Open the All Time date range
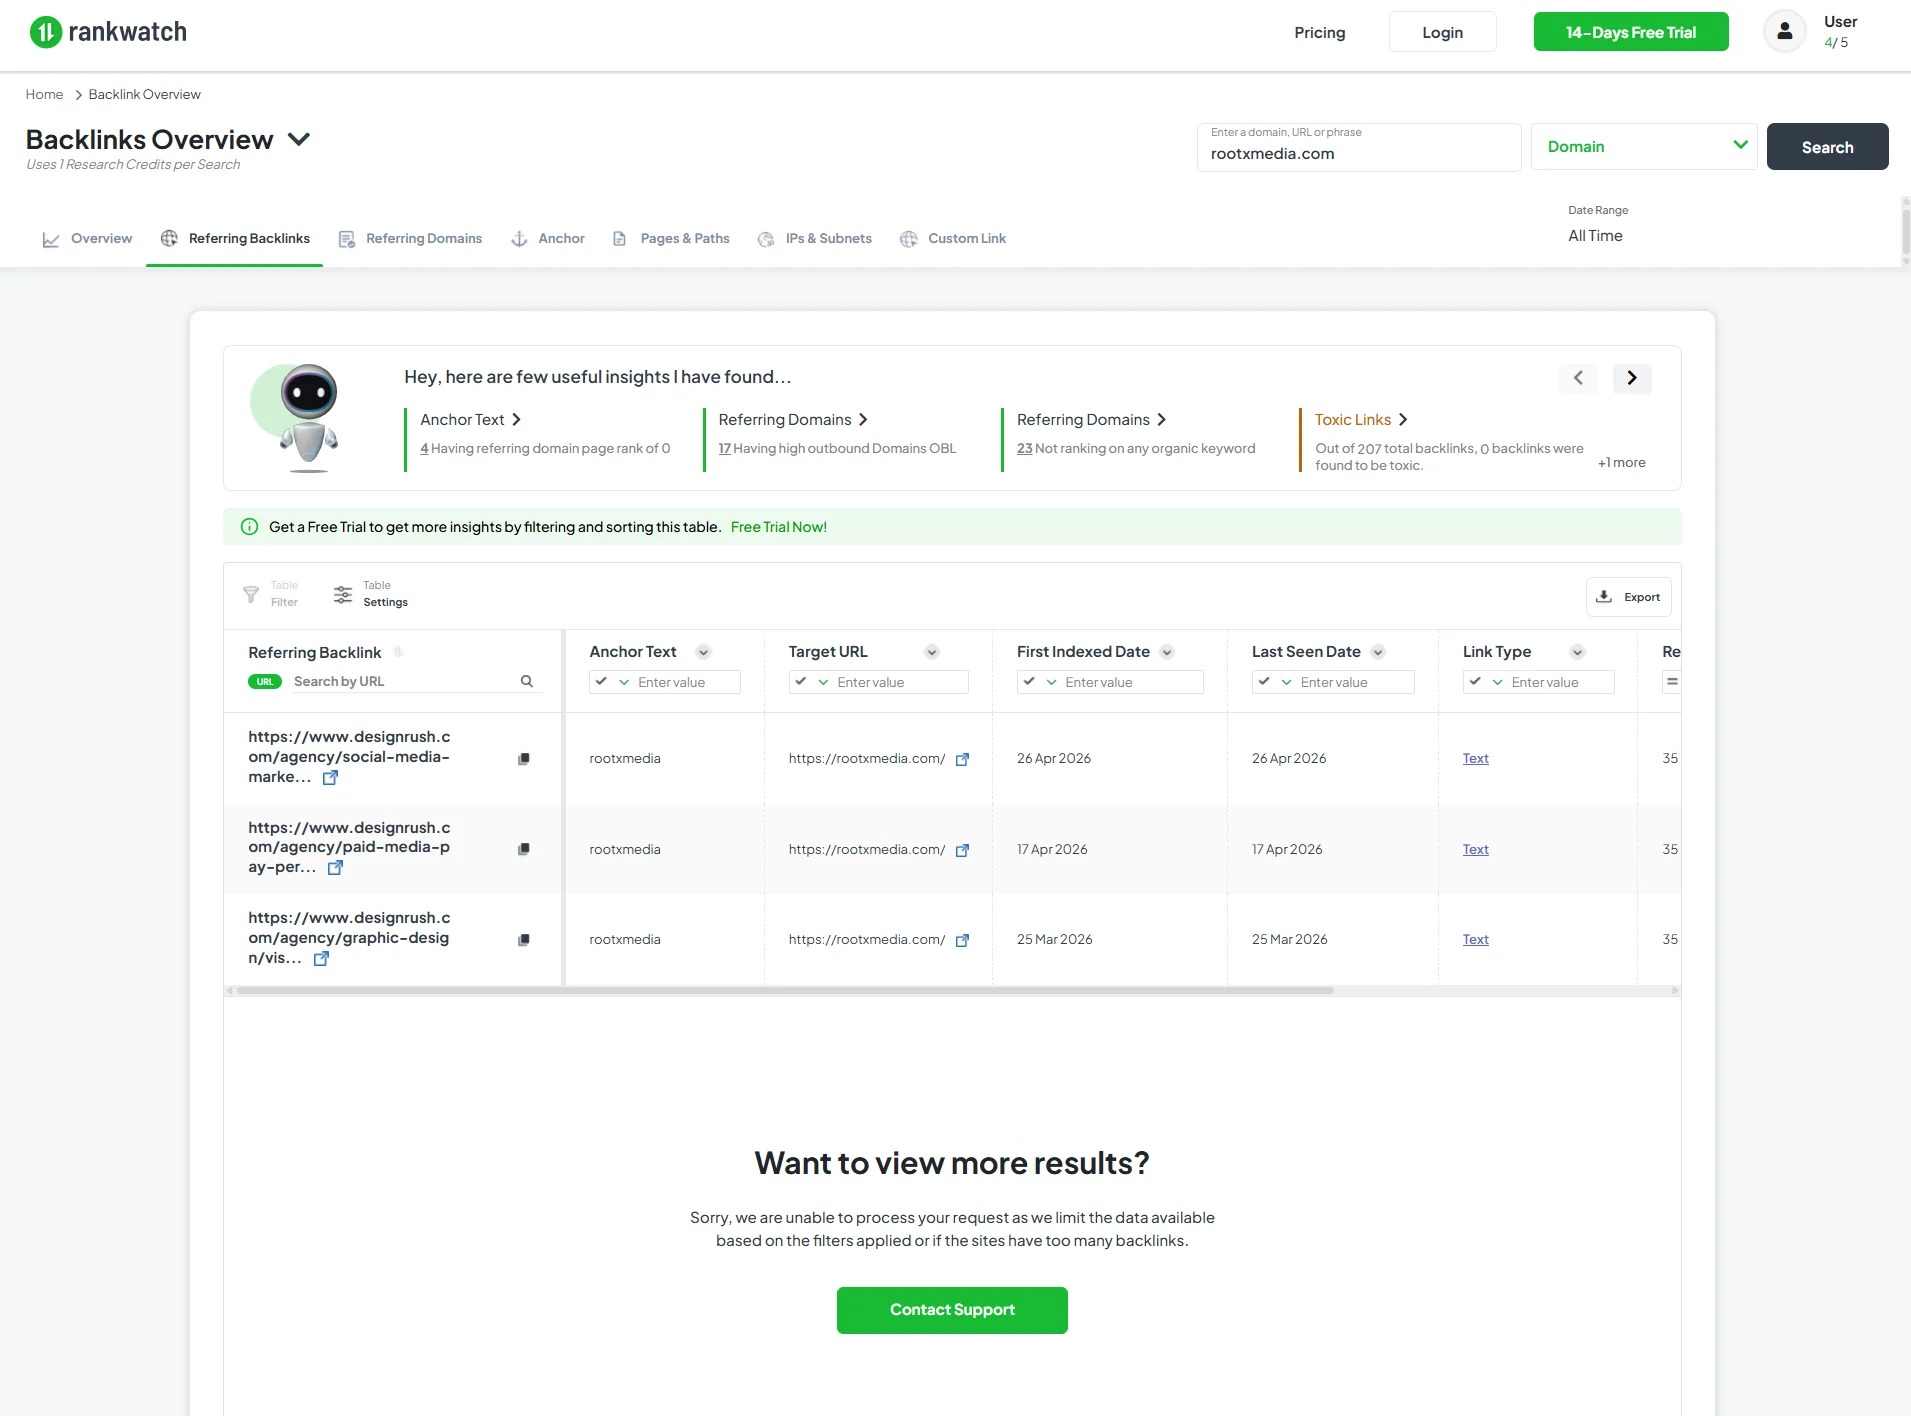The width and height of the screenshot is (1911, 1416). tap(1595, 236)
